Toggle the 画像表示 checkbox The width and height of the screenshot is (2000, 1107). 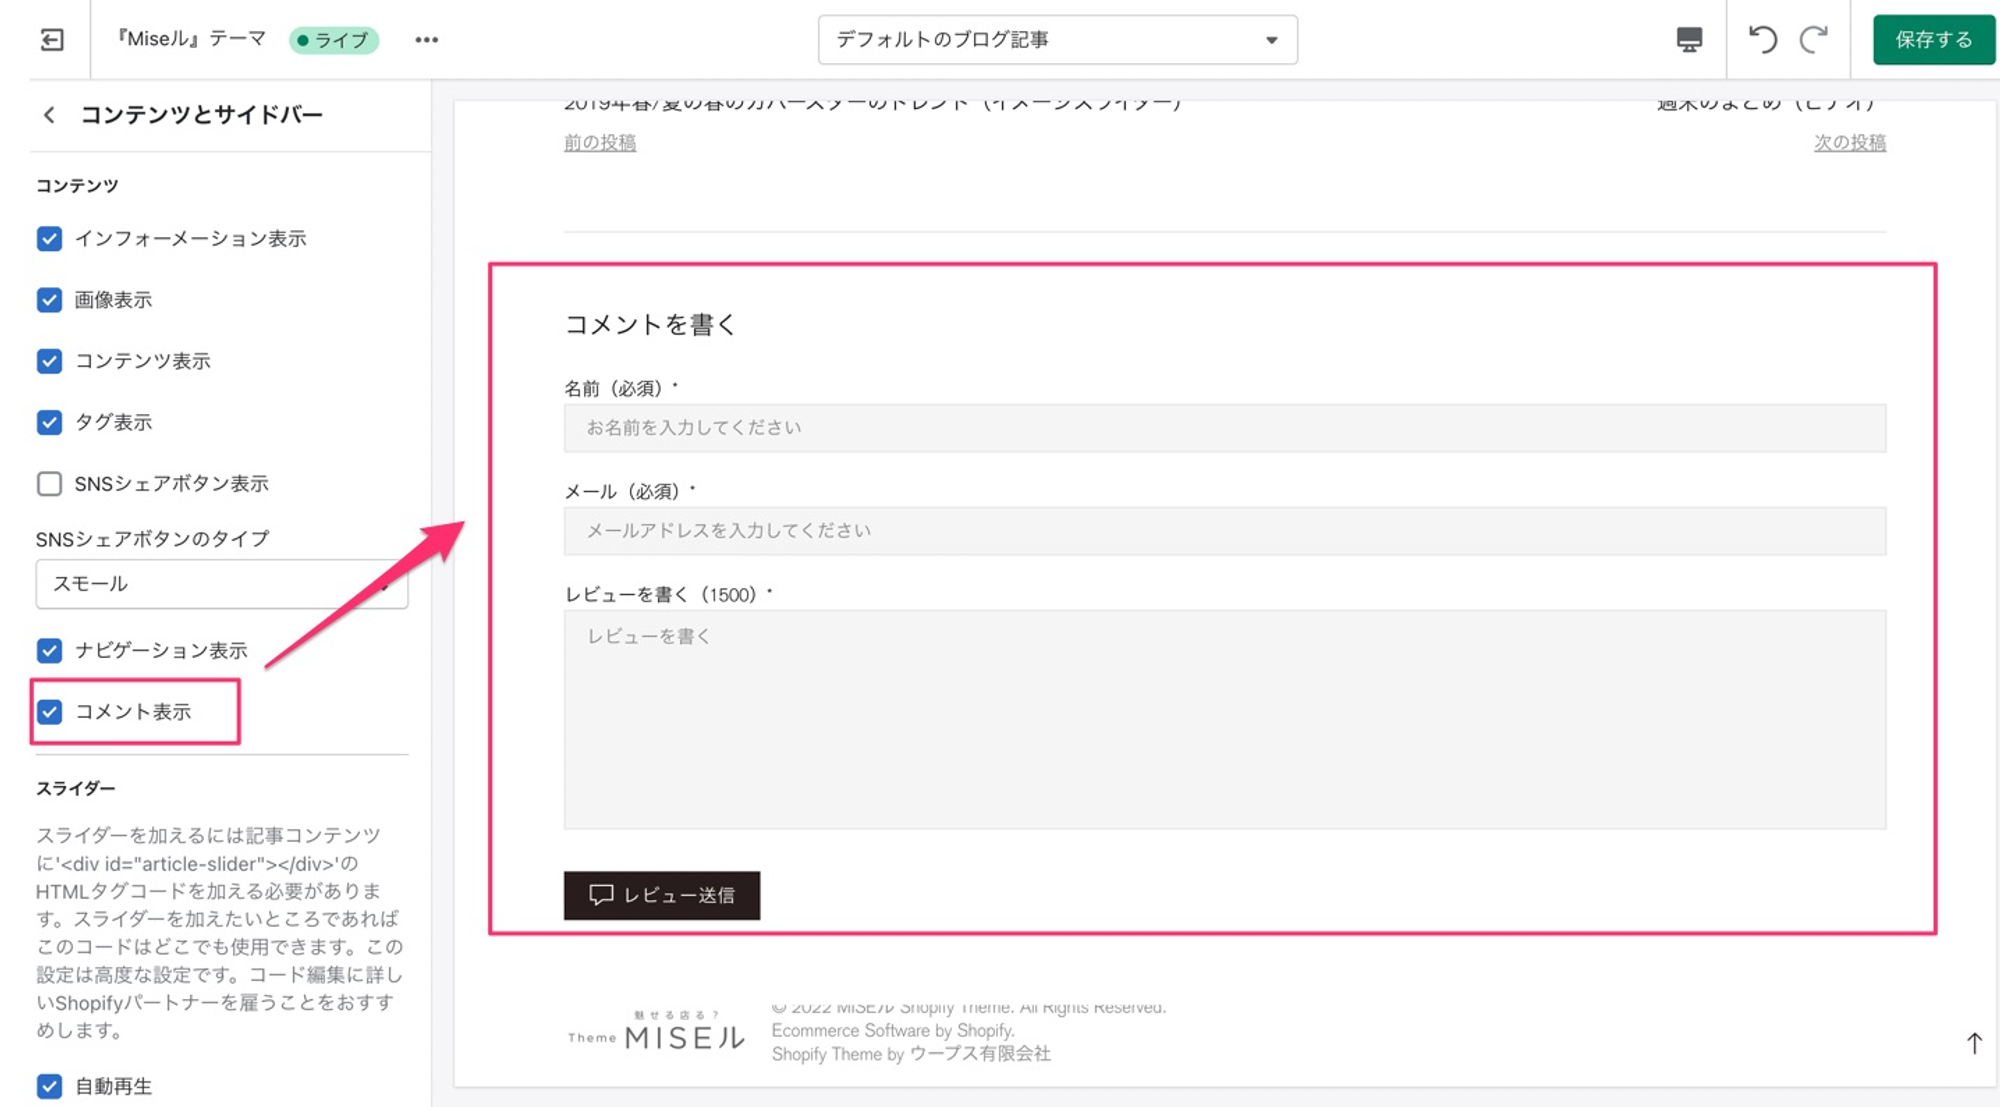click(x=49, y=300)
